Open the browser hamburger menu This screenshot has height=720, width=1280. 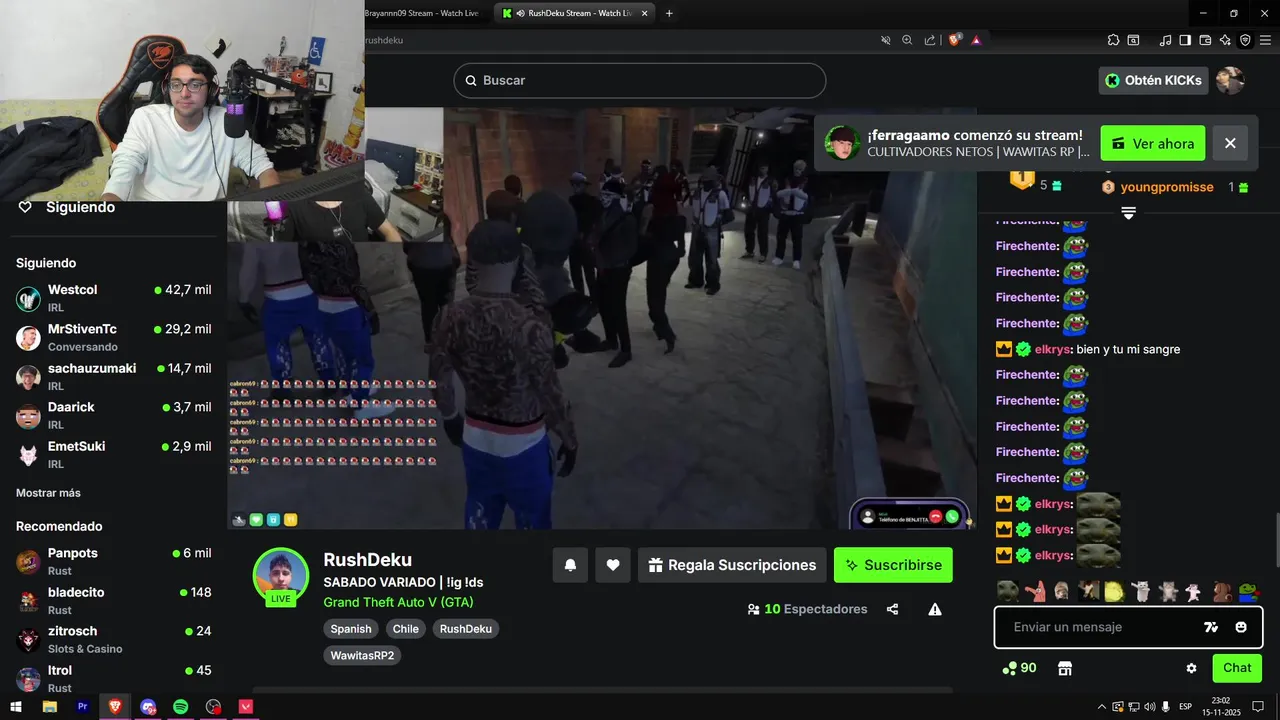[x=1265, y=40]
